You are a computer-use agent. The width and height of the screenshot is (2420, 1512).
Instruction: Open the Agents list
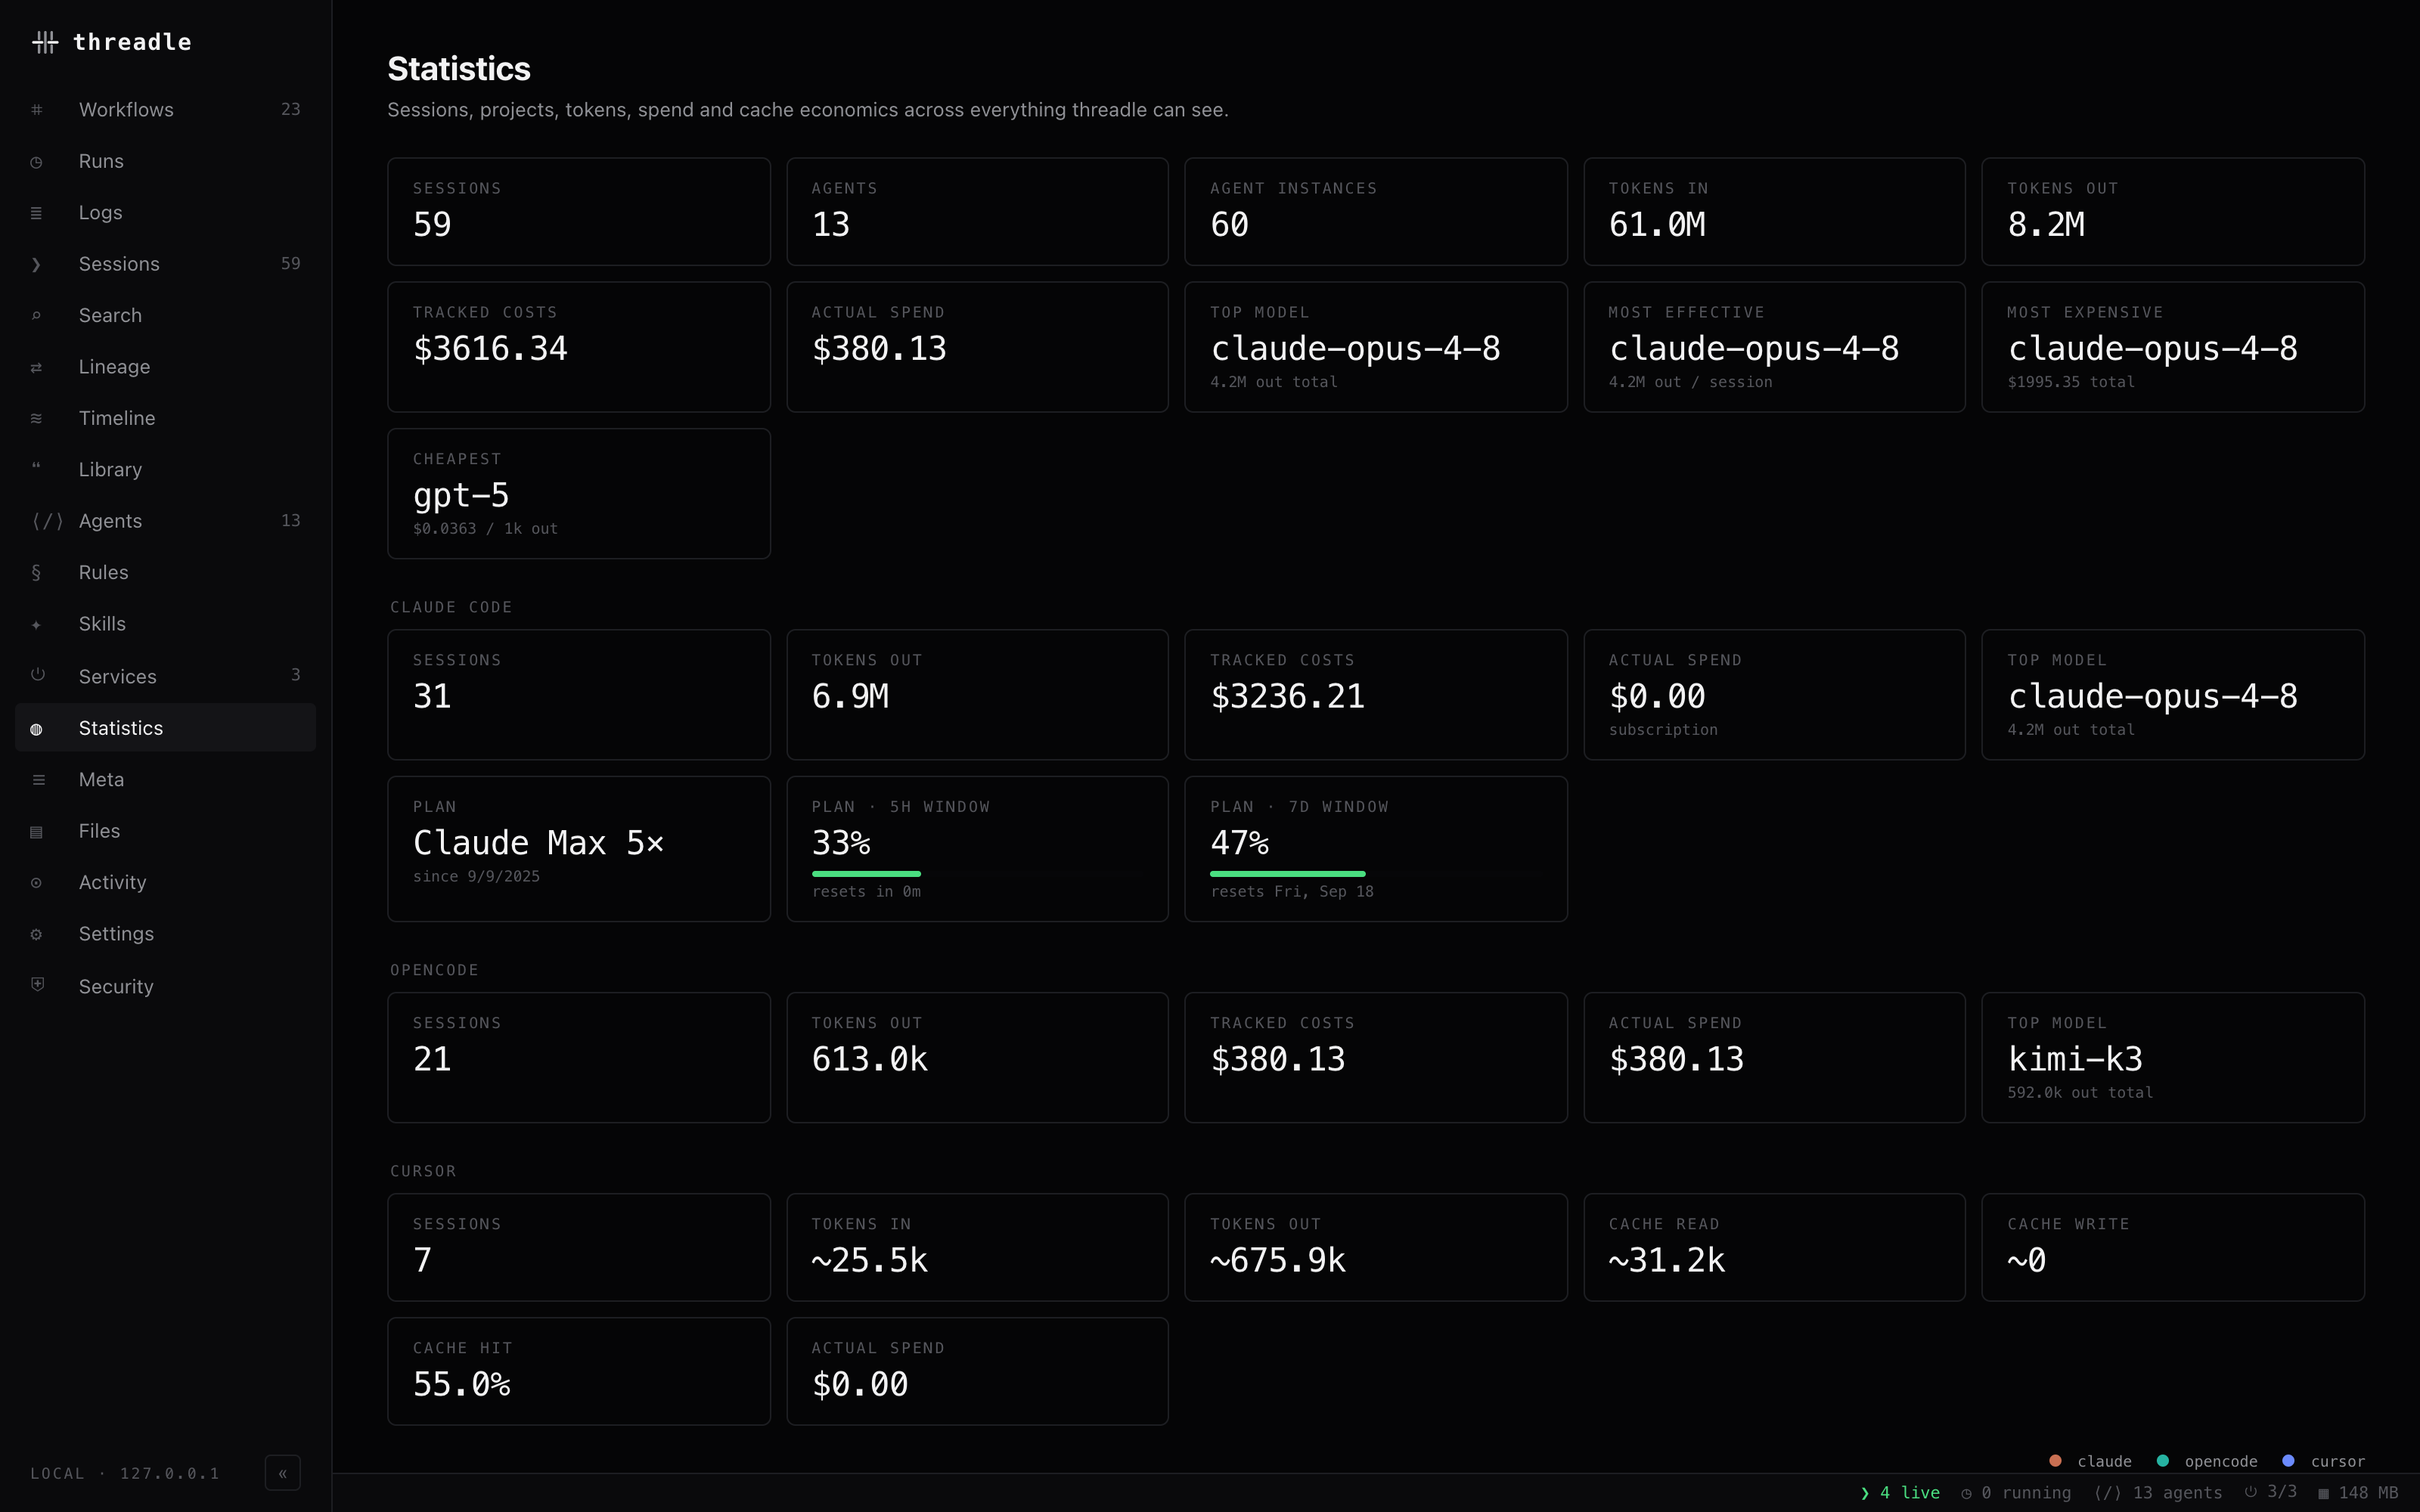(166, 521)
